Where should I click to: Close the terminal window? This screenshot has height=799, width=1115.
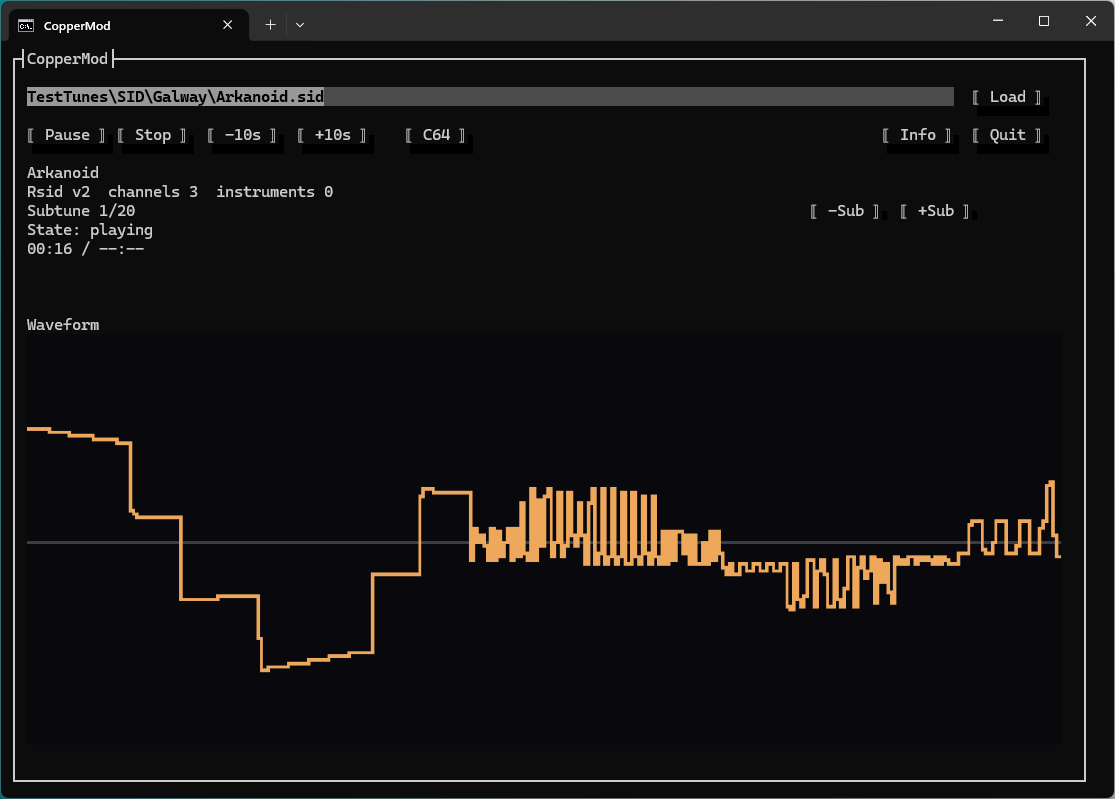(1091, 21)
